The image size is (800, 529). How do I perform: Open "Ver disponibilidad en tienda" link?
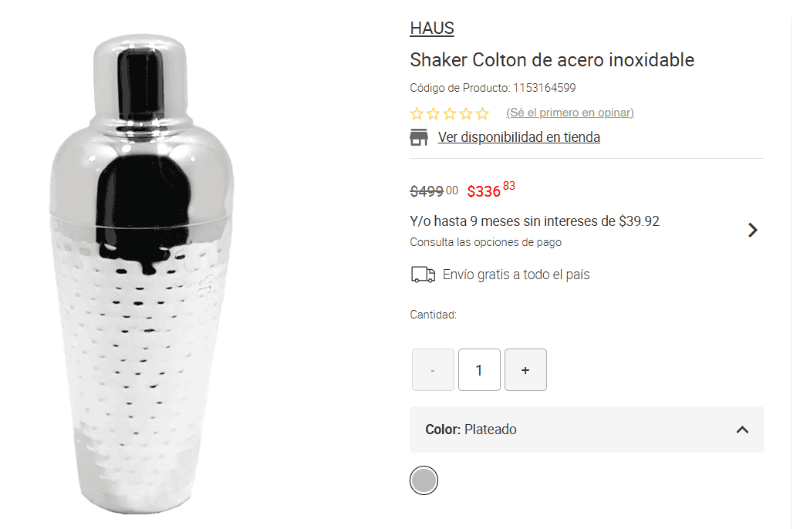[518, 137]
